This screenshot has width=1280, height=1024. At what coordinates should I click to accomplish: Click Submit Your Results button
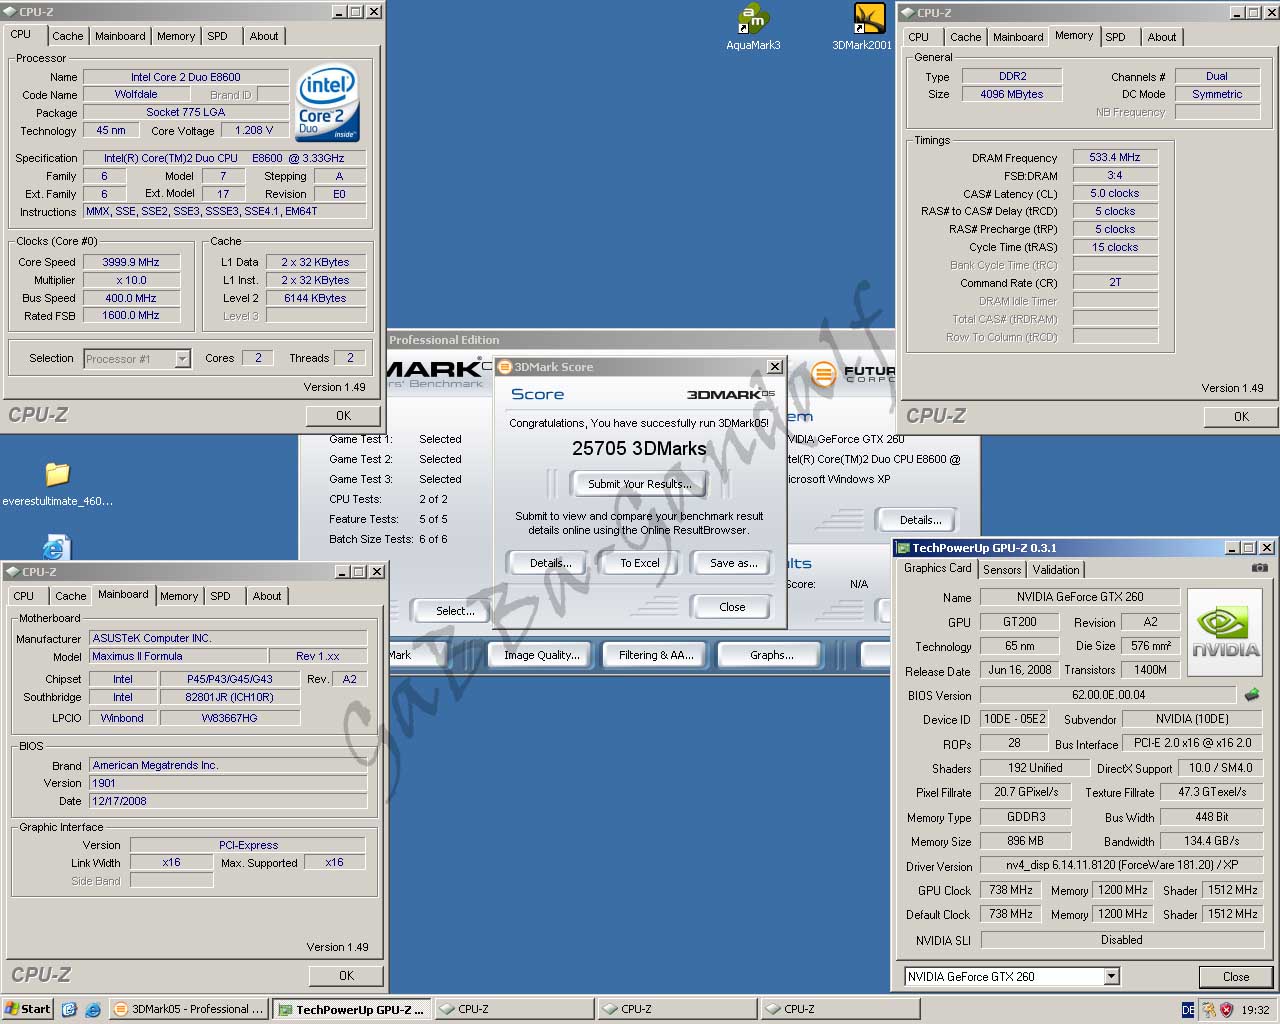[639, 484]
